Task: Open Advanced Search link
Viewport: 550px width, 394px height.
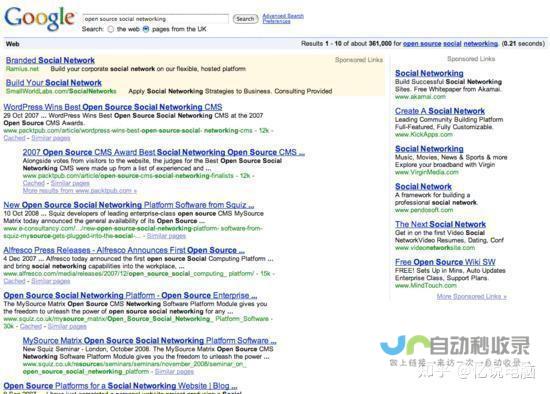Action: click(283, 16)
